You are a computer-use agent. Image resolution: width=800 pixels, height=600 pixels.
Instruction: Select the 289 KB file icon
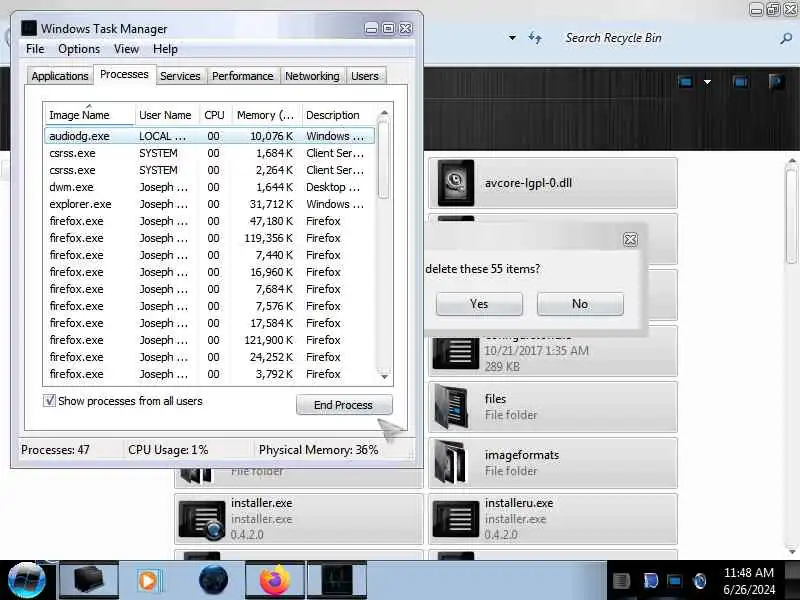456,352
